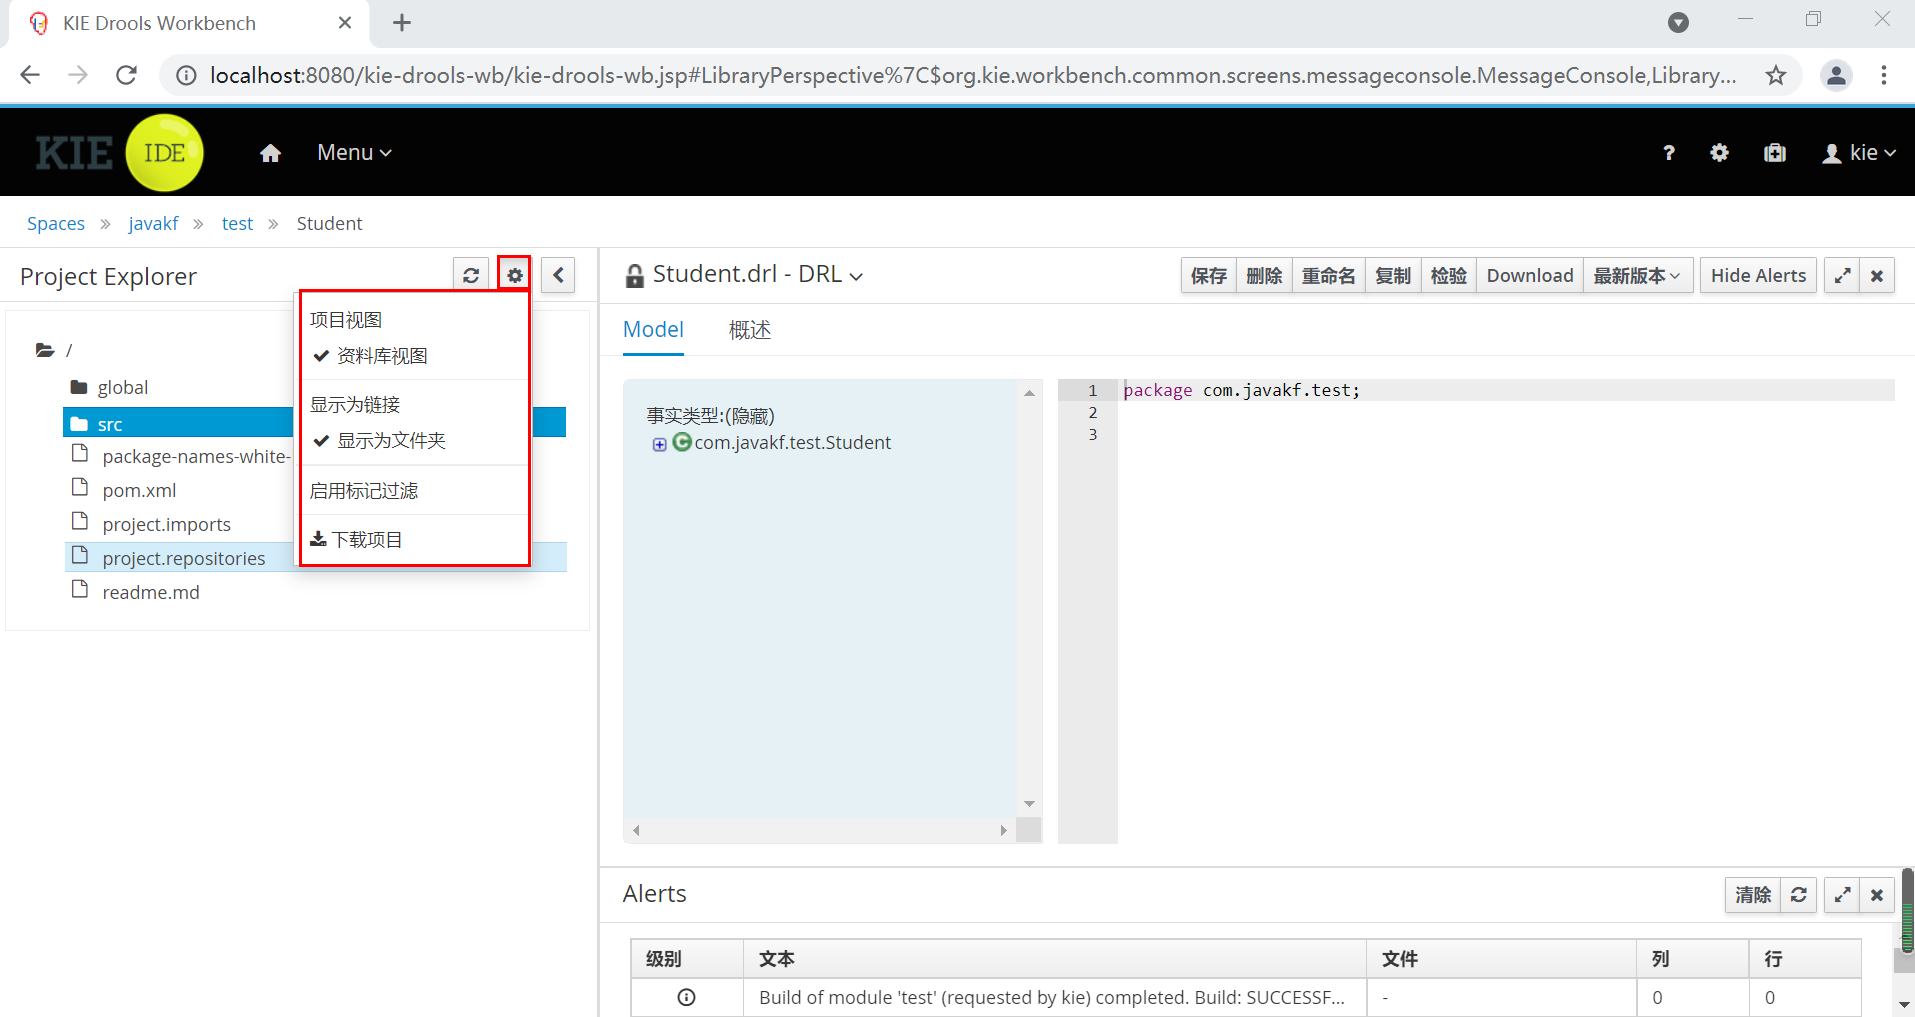Click 删除 delete button
Viewport: 1915px width, 1017px height.
click(x=1264, y=275)
